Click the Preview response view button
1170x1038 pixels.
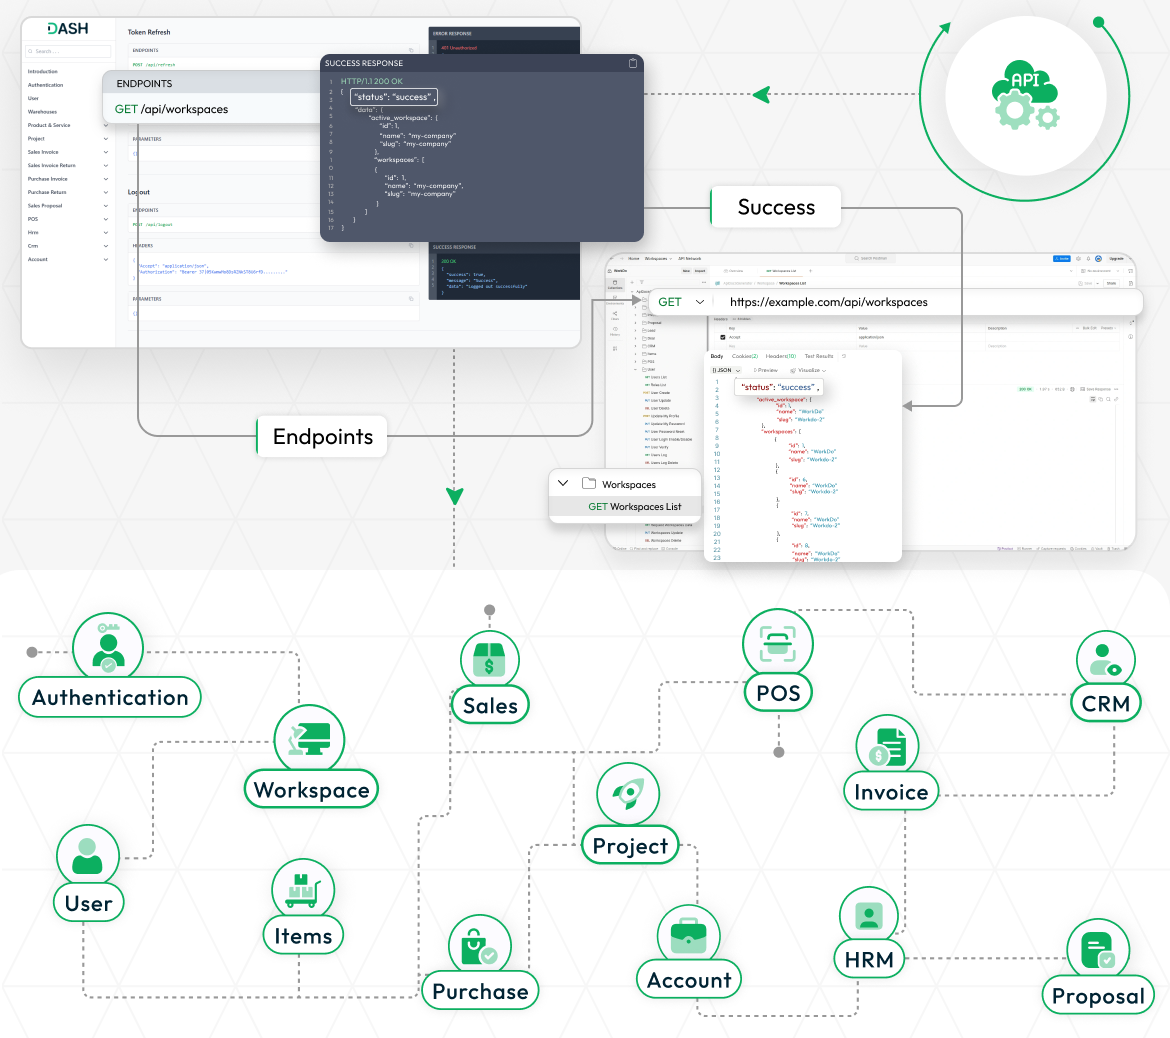click(x=766, y=370)
